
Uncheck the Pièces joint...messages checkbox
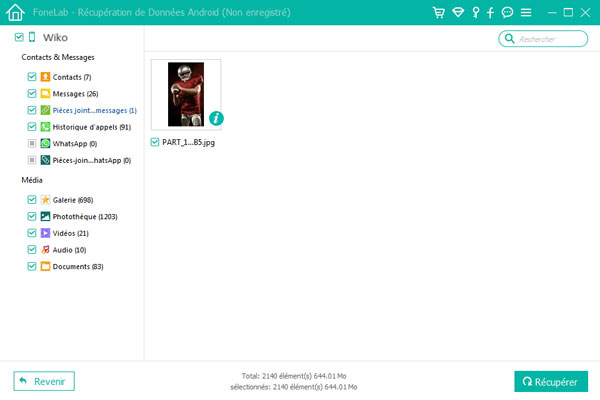click(32, 110)
